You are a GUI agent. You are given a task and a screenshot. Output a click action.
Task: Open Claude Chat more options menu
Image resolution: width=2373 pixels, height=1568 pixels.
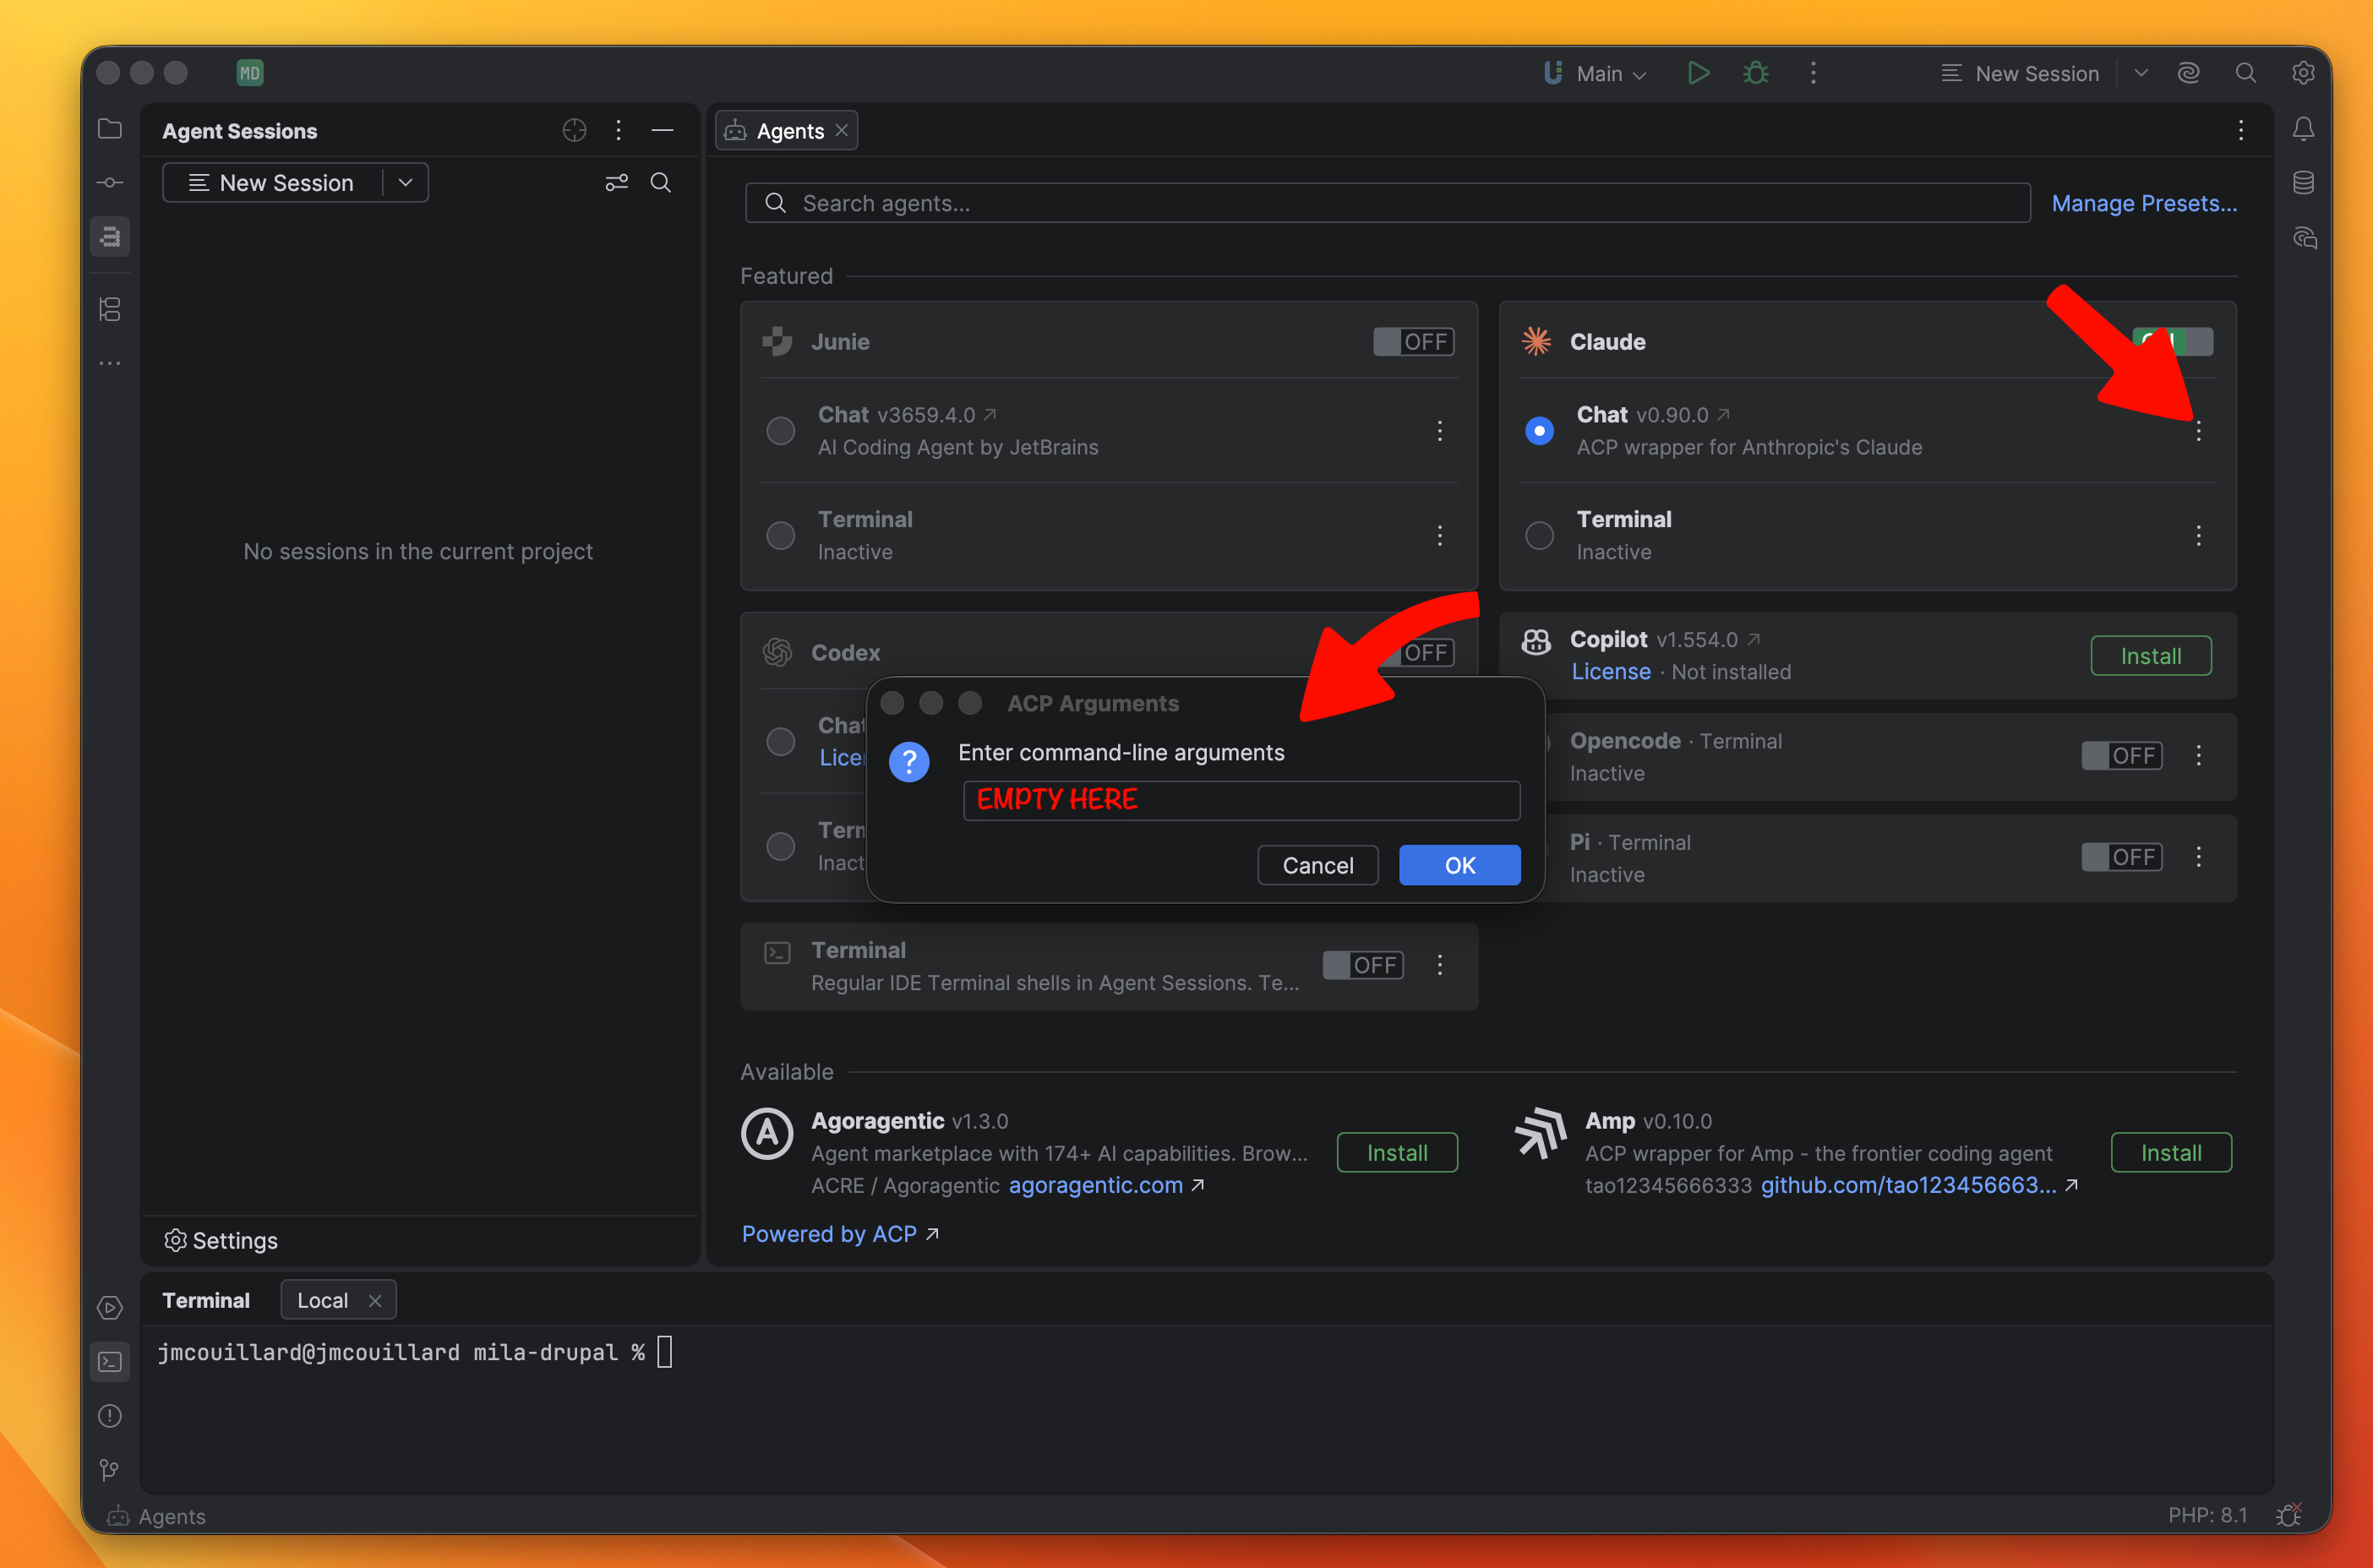2198,431
